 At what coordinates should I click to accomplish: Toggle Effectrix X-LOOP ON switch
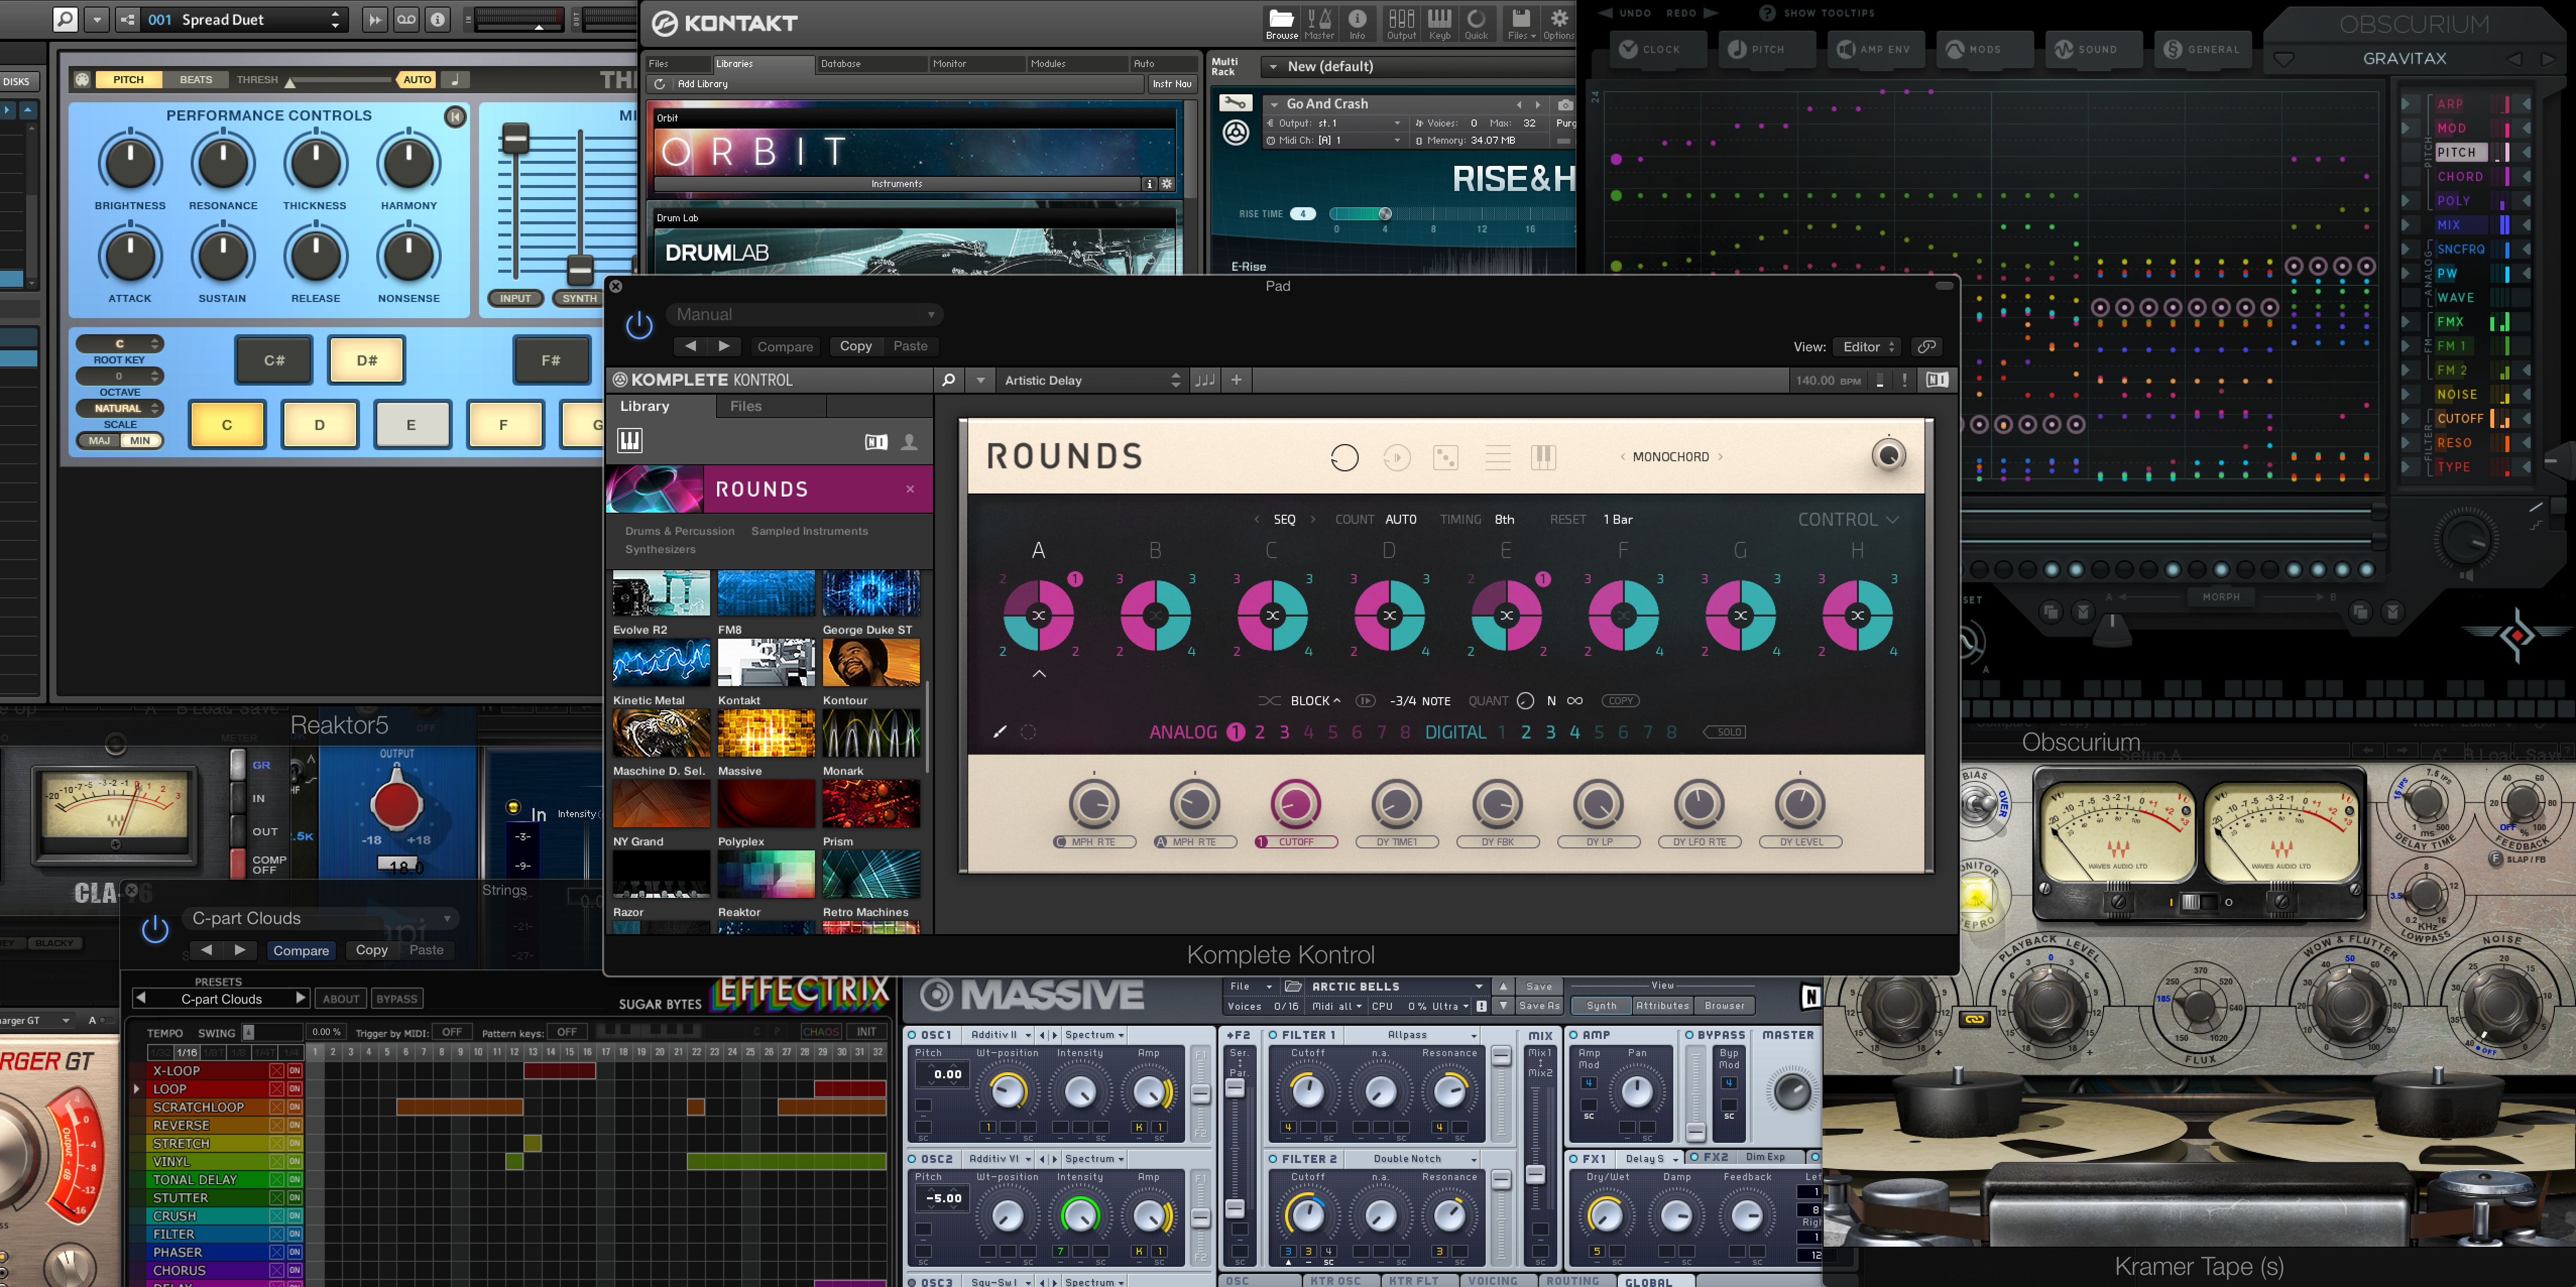[295, 1071]
